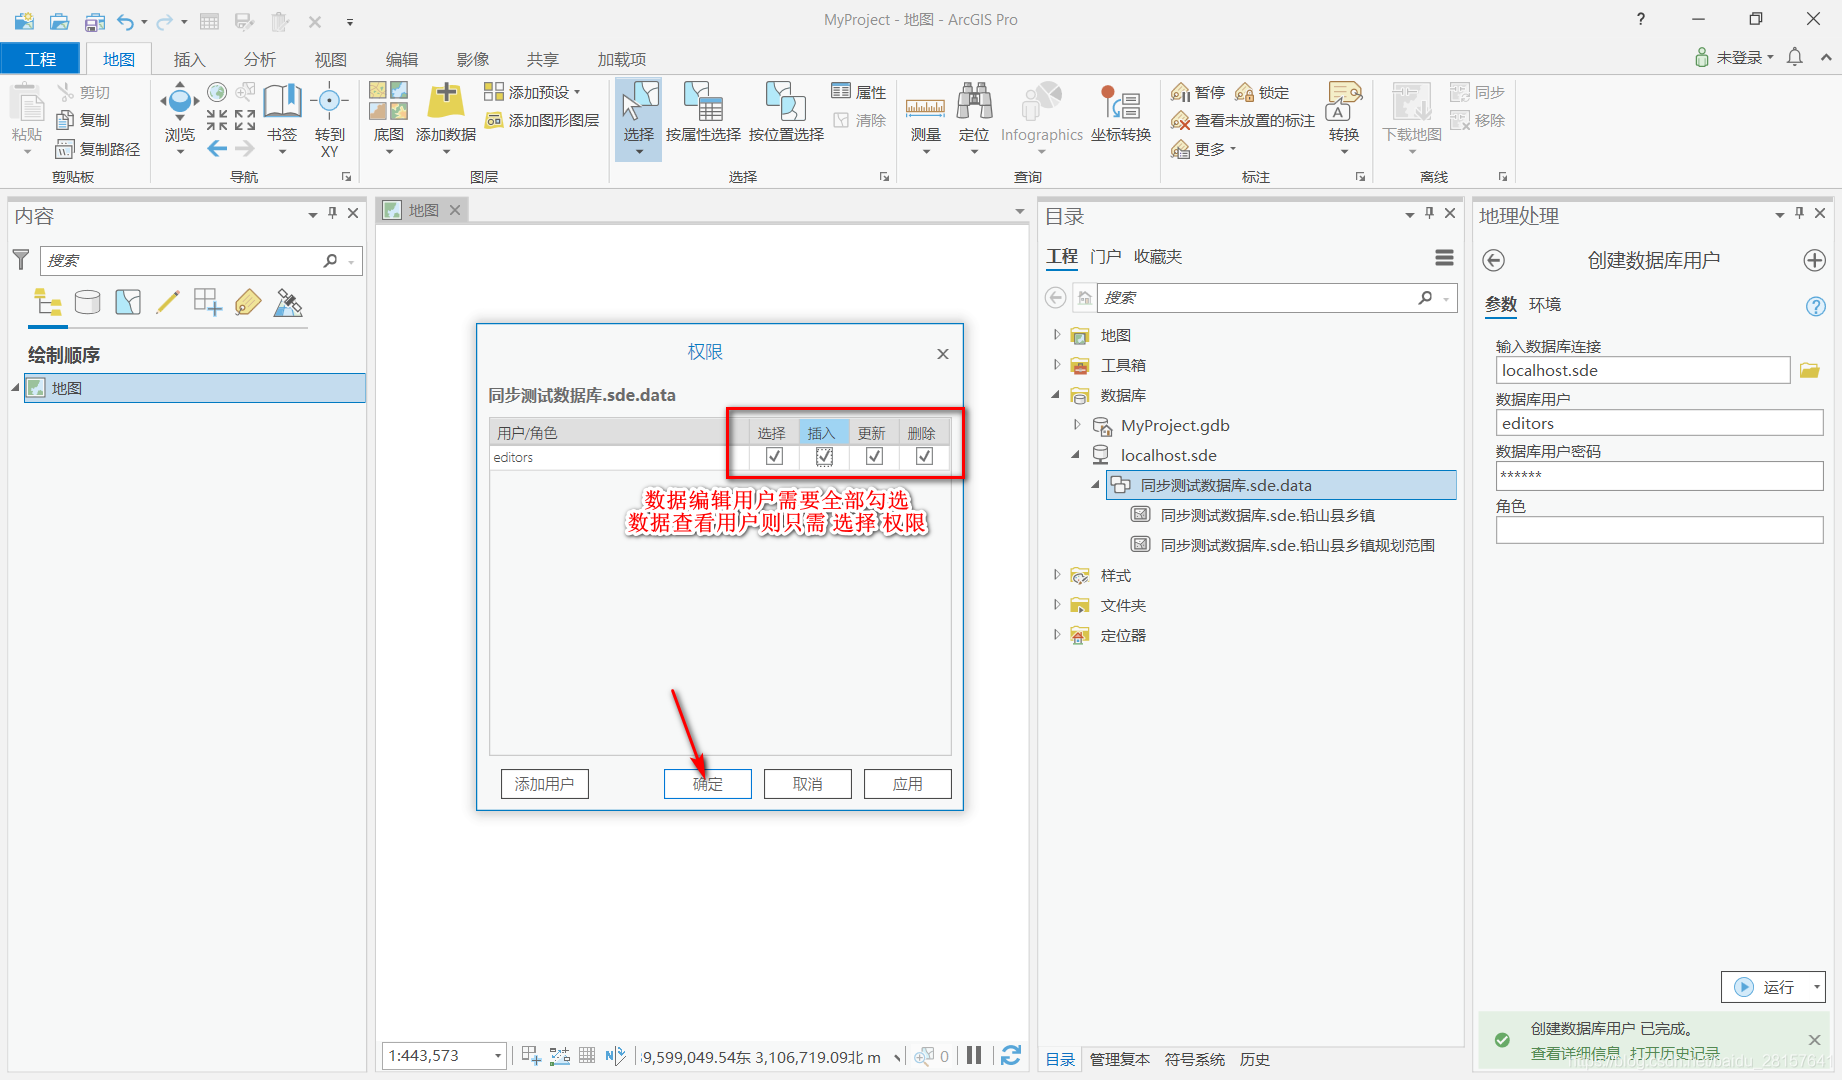Switch to the 编辑 ribbon tab
This screenshot has width=1842, height=1080.
click(x=402, y=59)
